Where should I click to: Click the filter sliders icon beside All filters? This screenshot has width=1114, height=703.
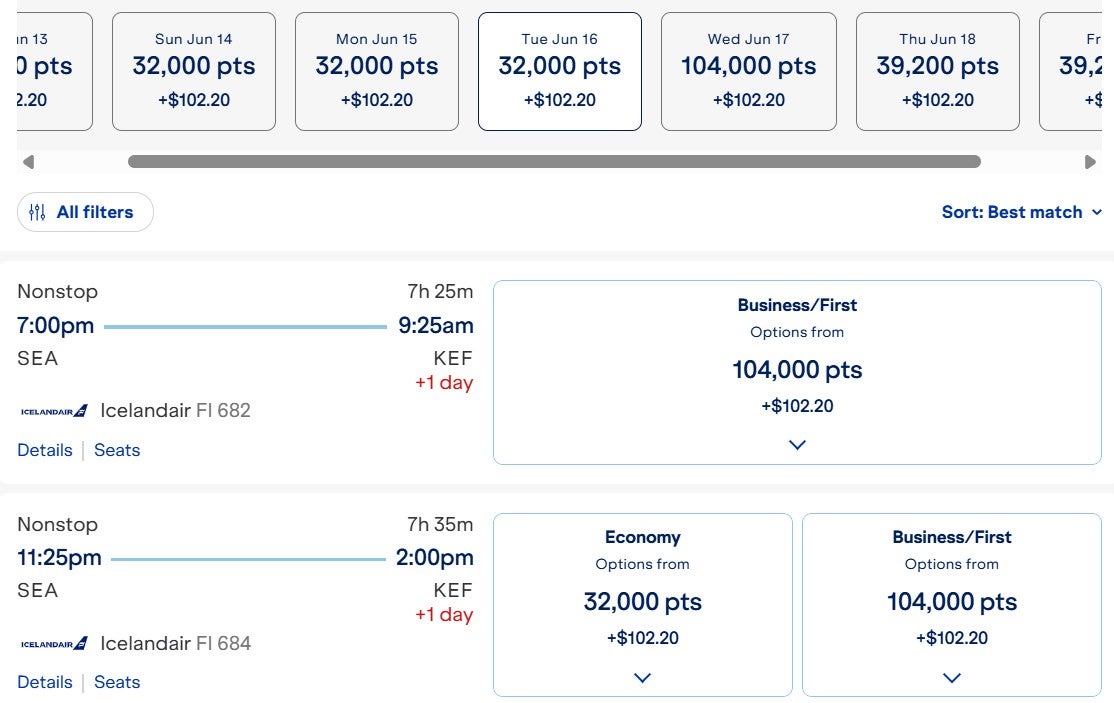(38, 211)
